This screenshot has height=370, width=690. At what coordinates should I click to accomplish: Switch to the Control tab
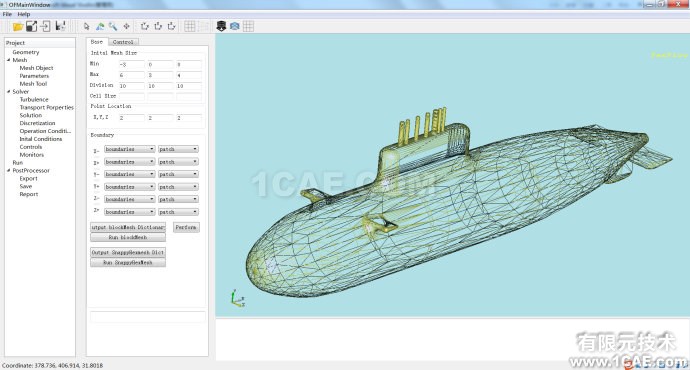[x=123, y=42]
